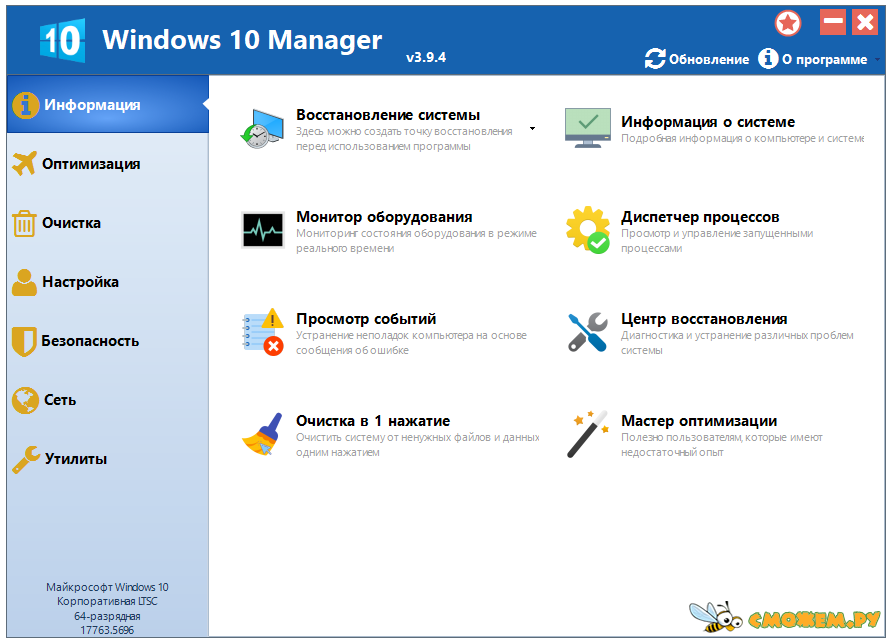Open the Сеть section
Image resolution: width=891 pixels, height=644 pixels.
(x=108, y=400)
